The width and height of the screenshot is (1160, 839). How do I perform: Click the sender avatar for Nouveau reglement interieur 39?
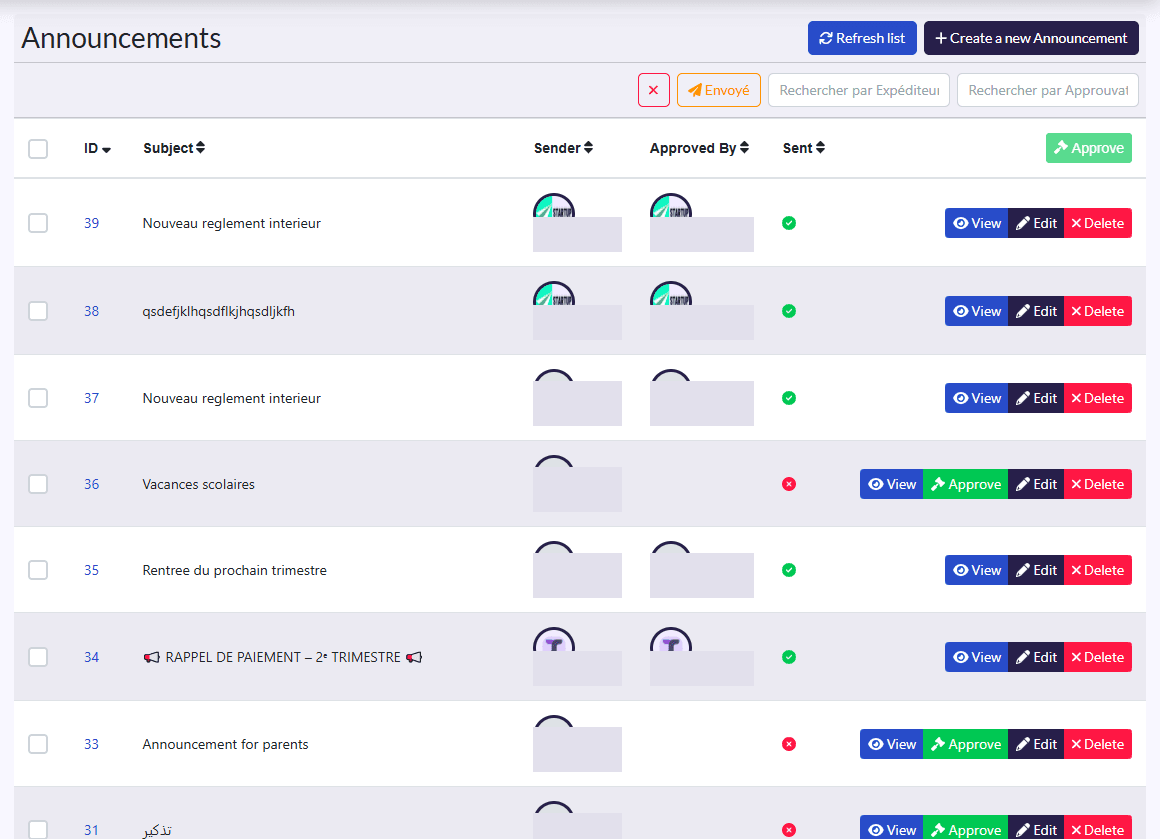(553, 206)
